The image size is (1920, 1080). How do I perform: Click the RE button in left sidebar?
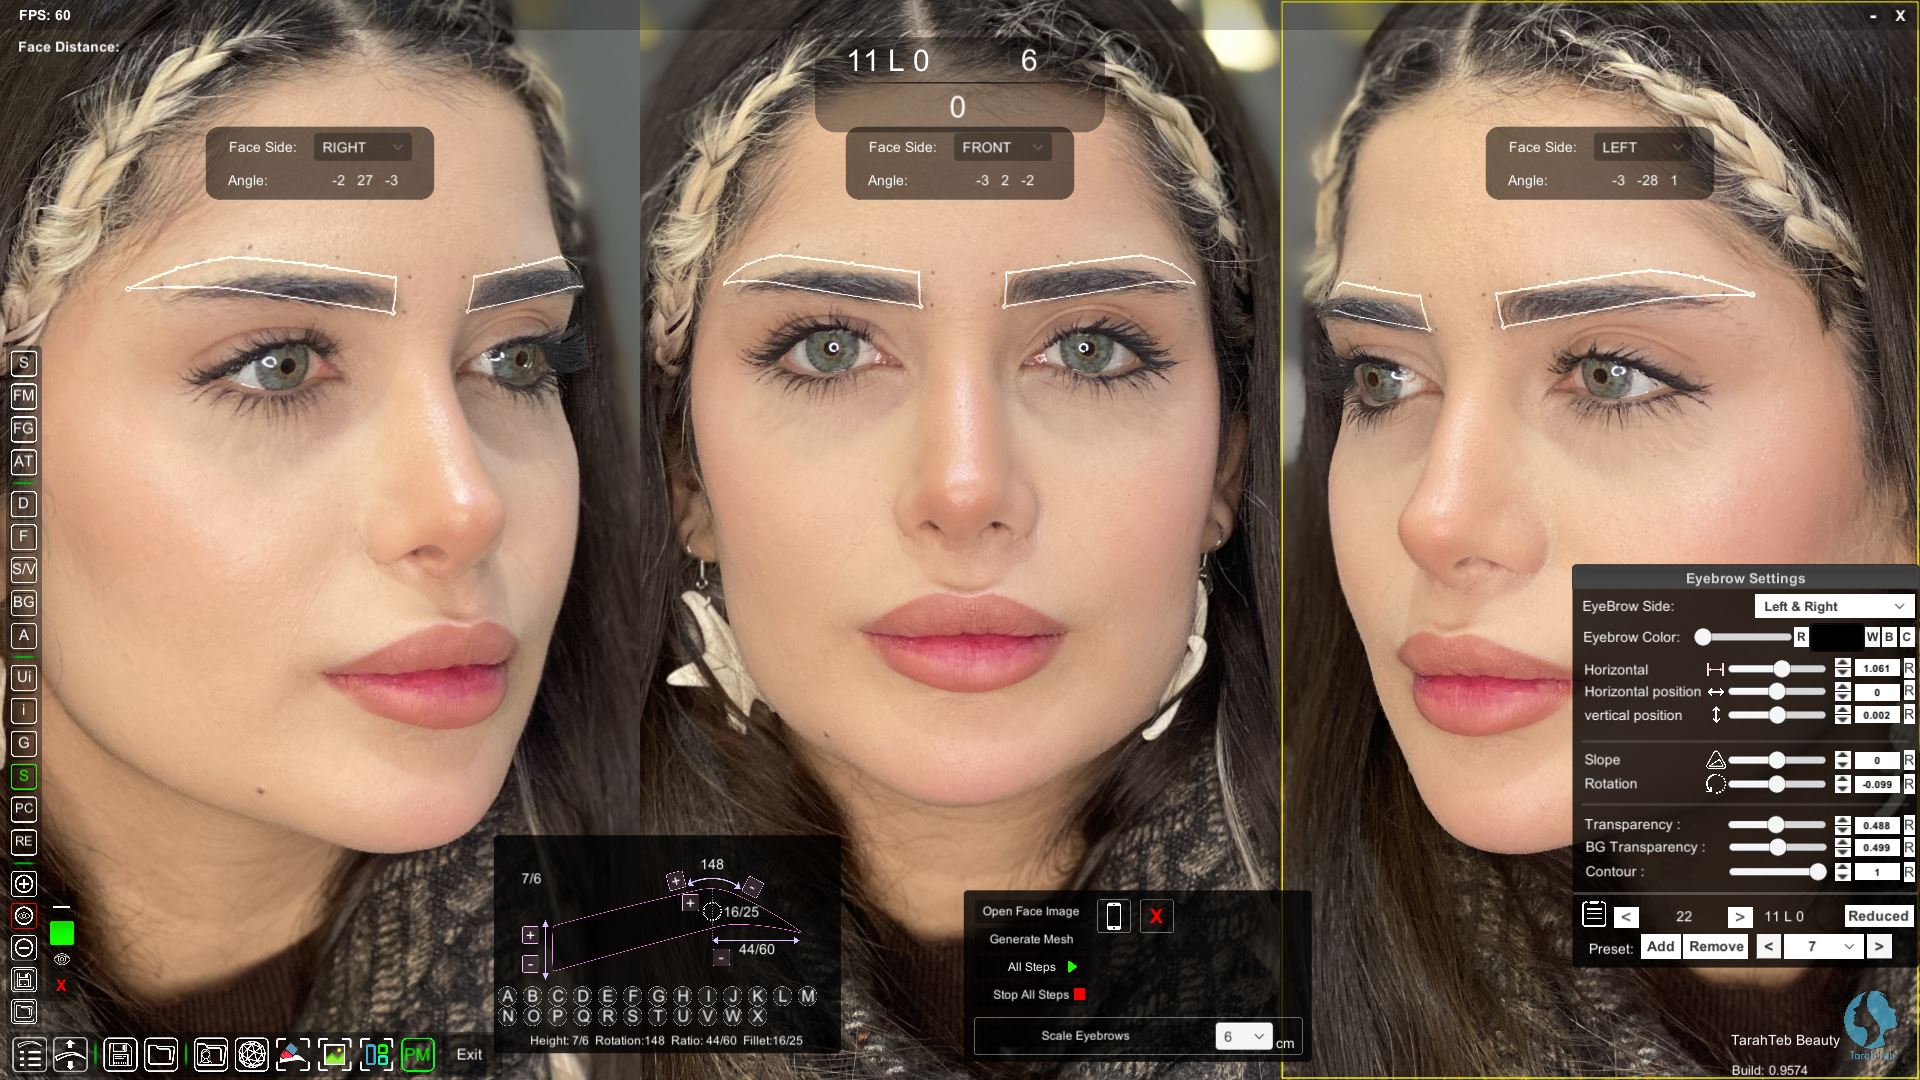24,842
